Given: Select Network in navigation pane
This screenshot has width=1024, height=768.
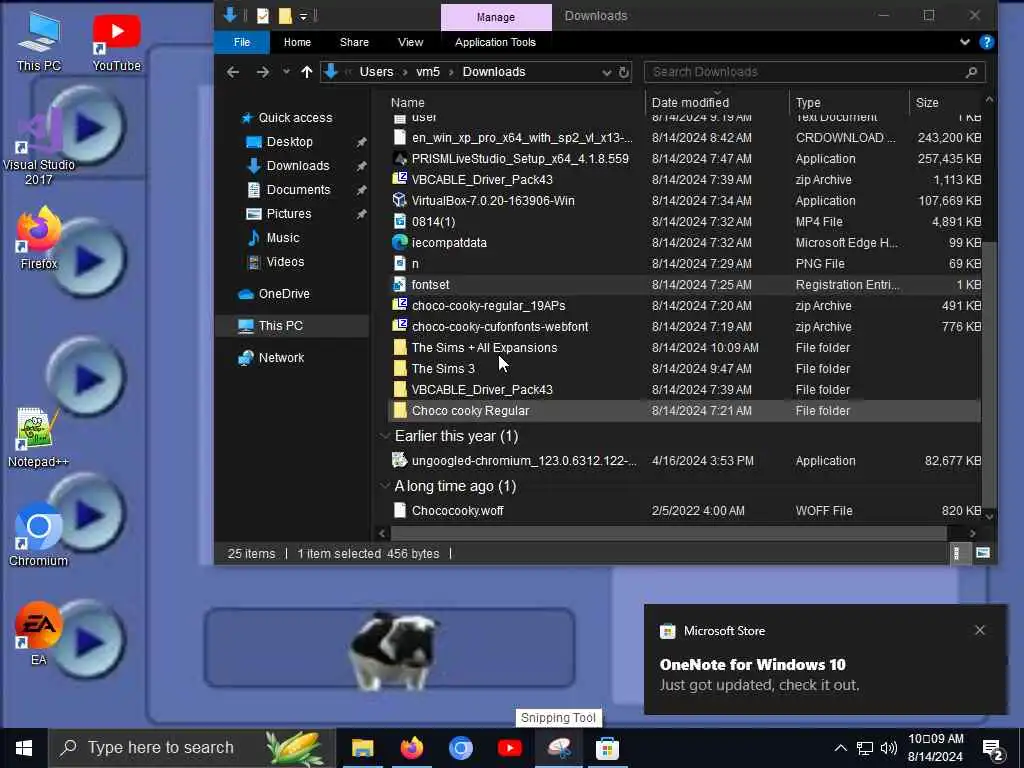Looking at the screenshot, I should [x=281, y=358].
